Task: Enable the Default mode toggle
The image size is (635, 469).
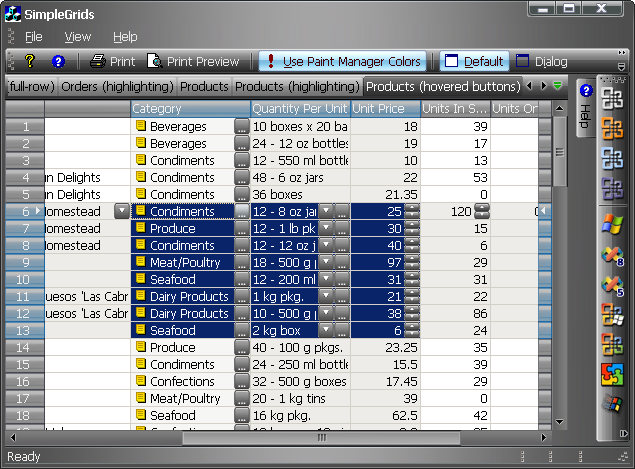Action: tap(474, 61)
